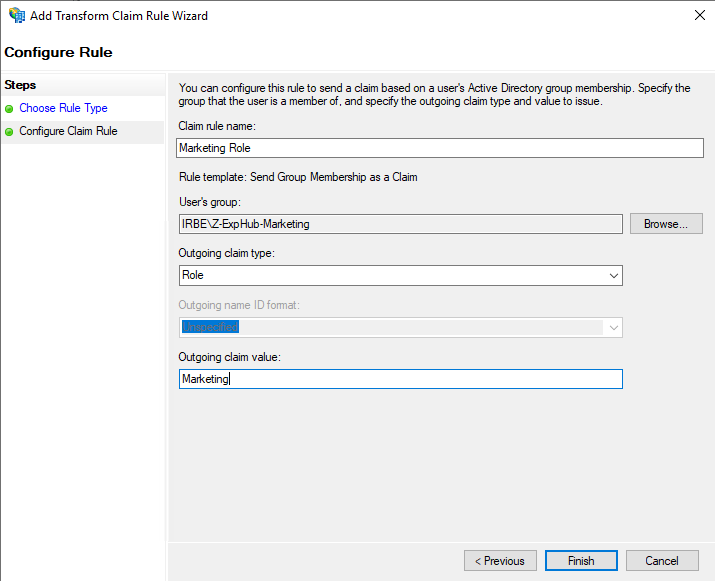This screenshot has width=715, height=581.
Task: Go back with the Previous button
Action: pyautogui.click(x=500, y=560)
